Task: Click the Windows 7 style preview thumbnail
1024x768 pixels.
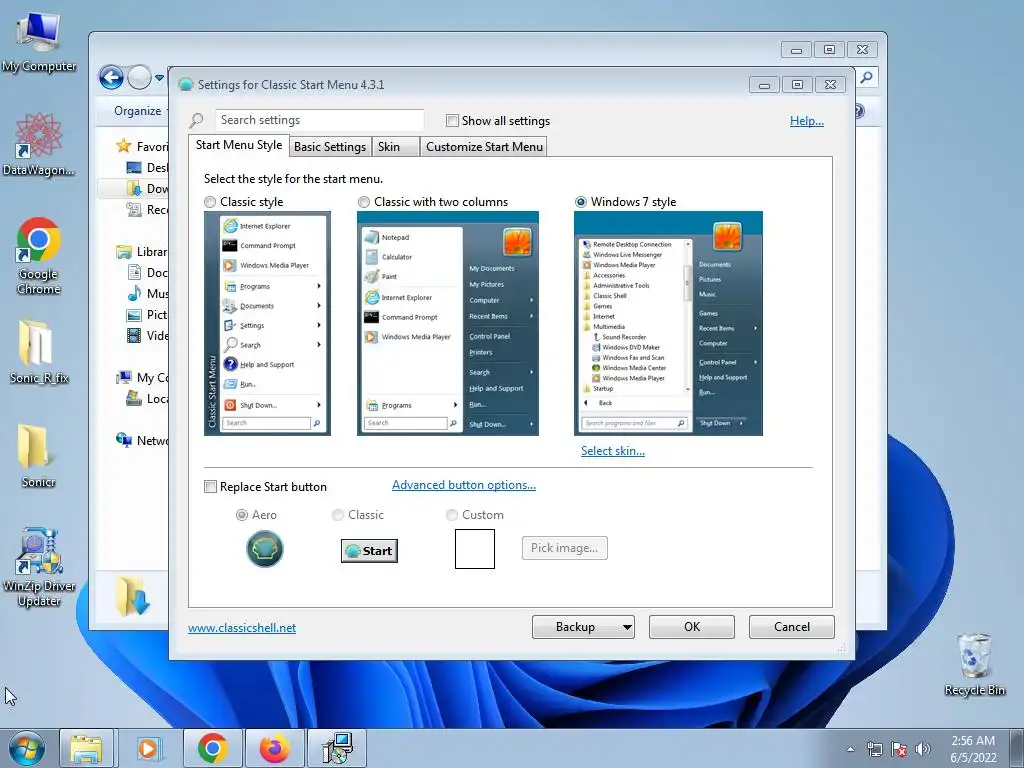Action: tap(668, 323)
